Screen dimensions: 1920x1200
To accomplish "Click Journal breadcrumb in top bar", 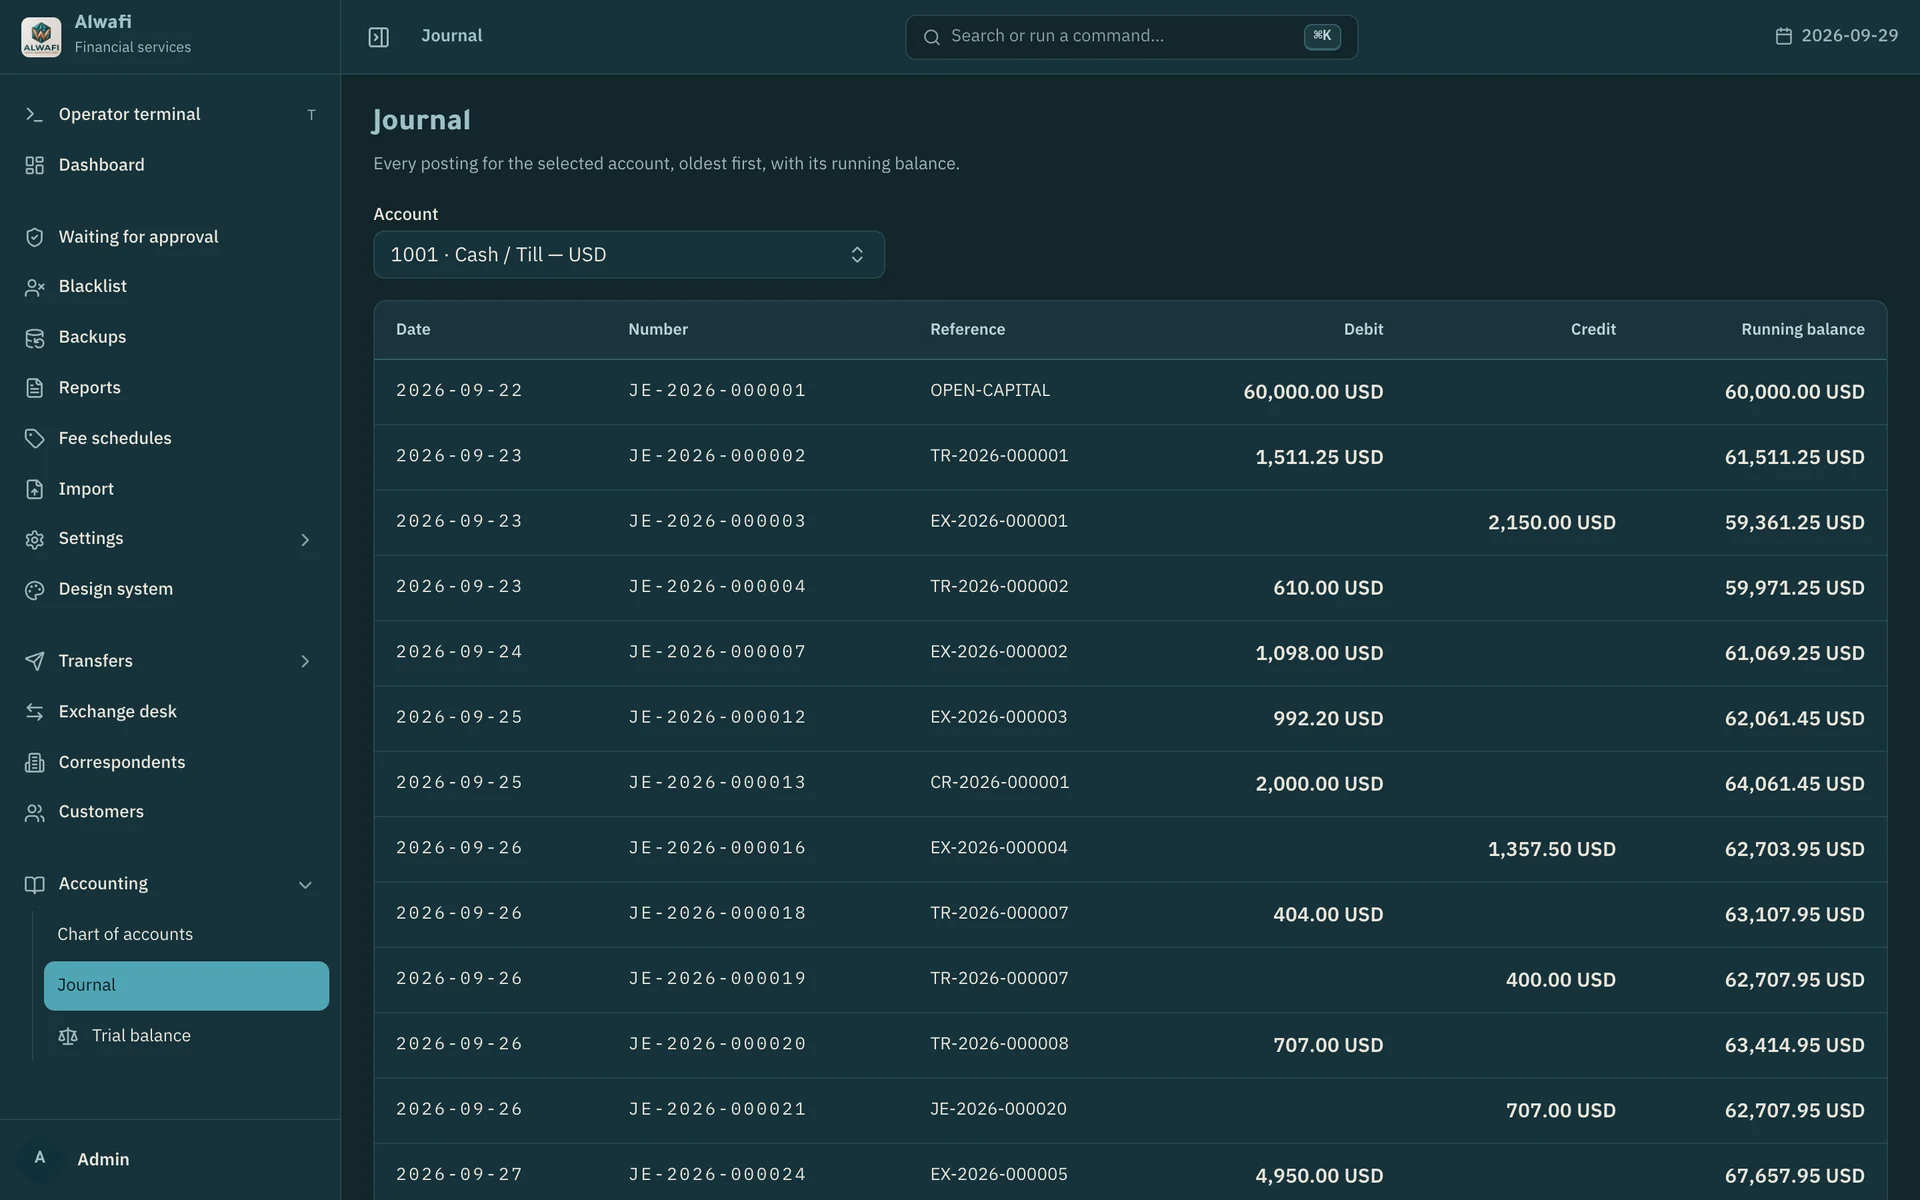I will (451, 36).
